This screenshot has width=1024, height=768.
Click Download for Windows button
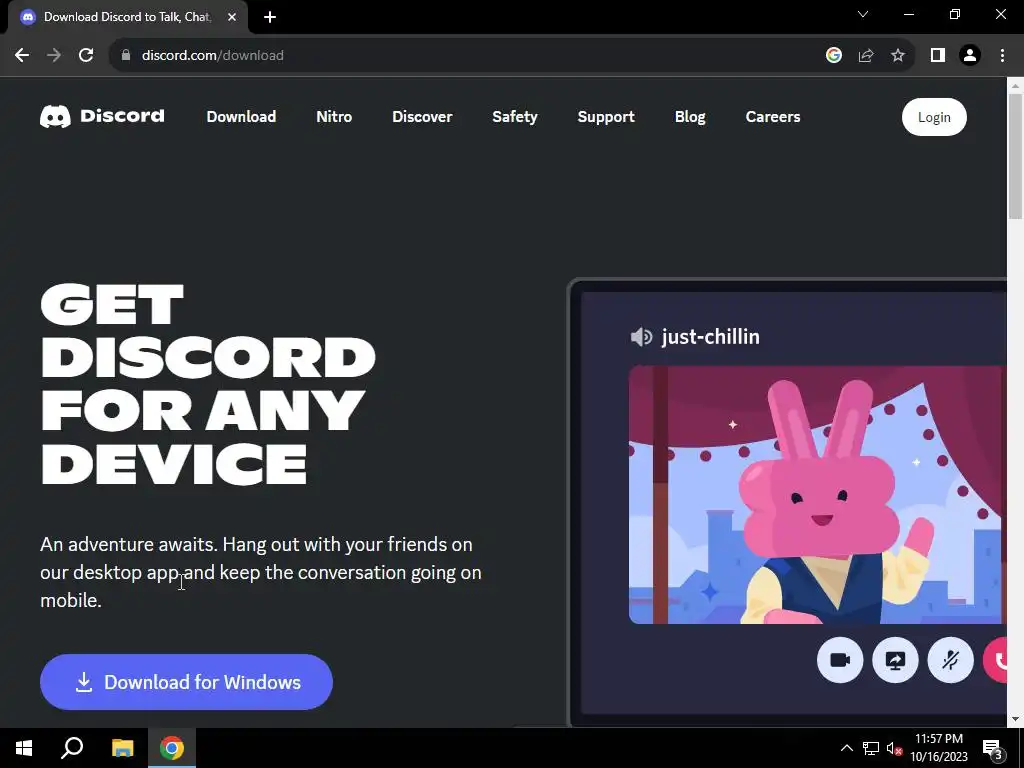(x=186, y=682)
